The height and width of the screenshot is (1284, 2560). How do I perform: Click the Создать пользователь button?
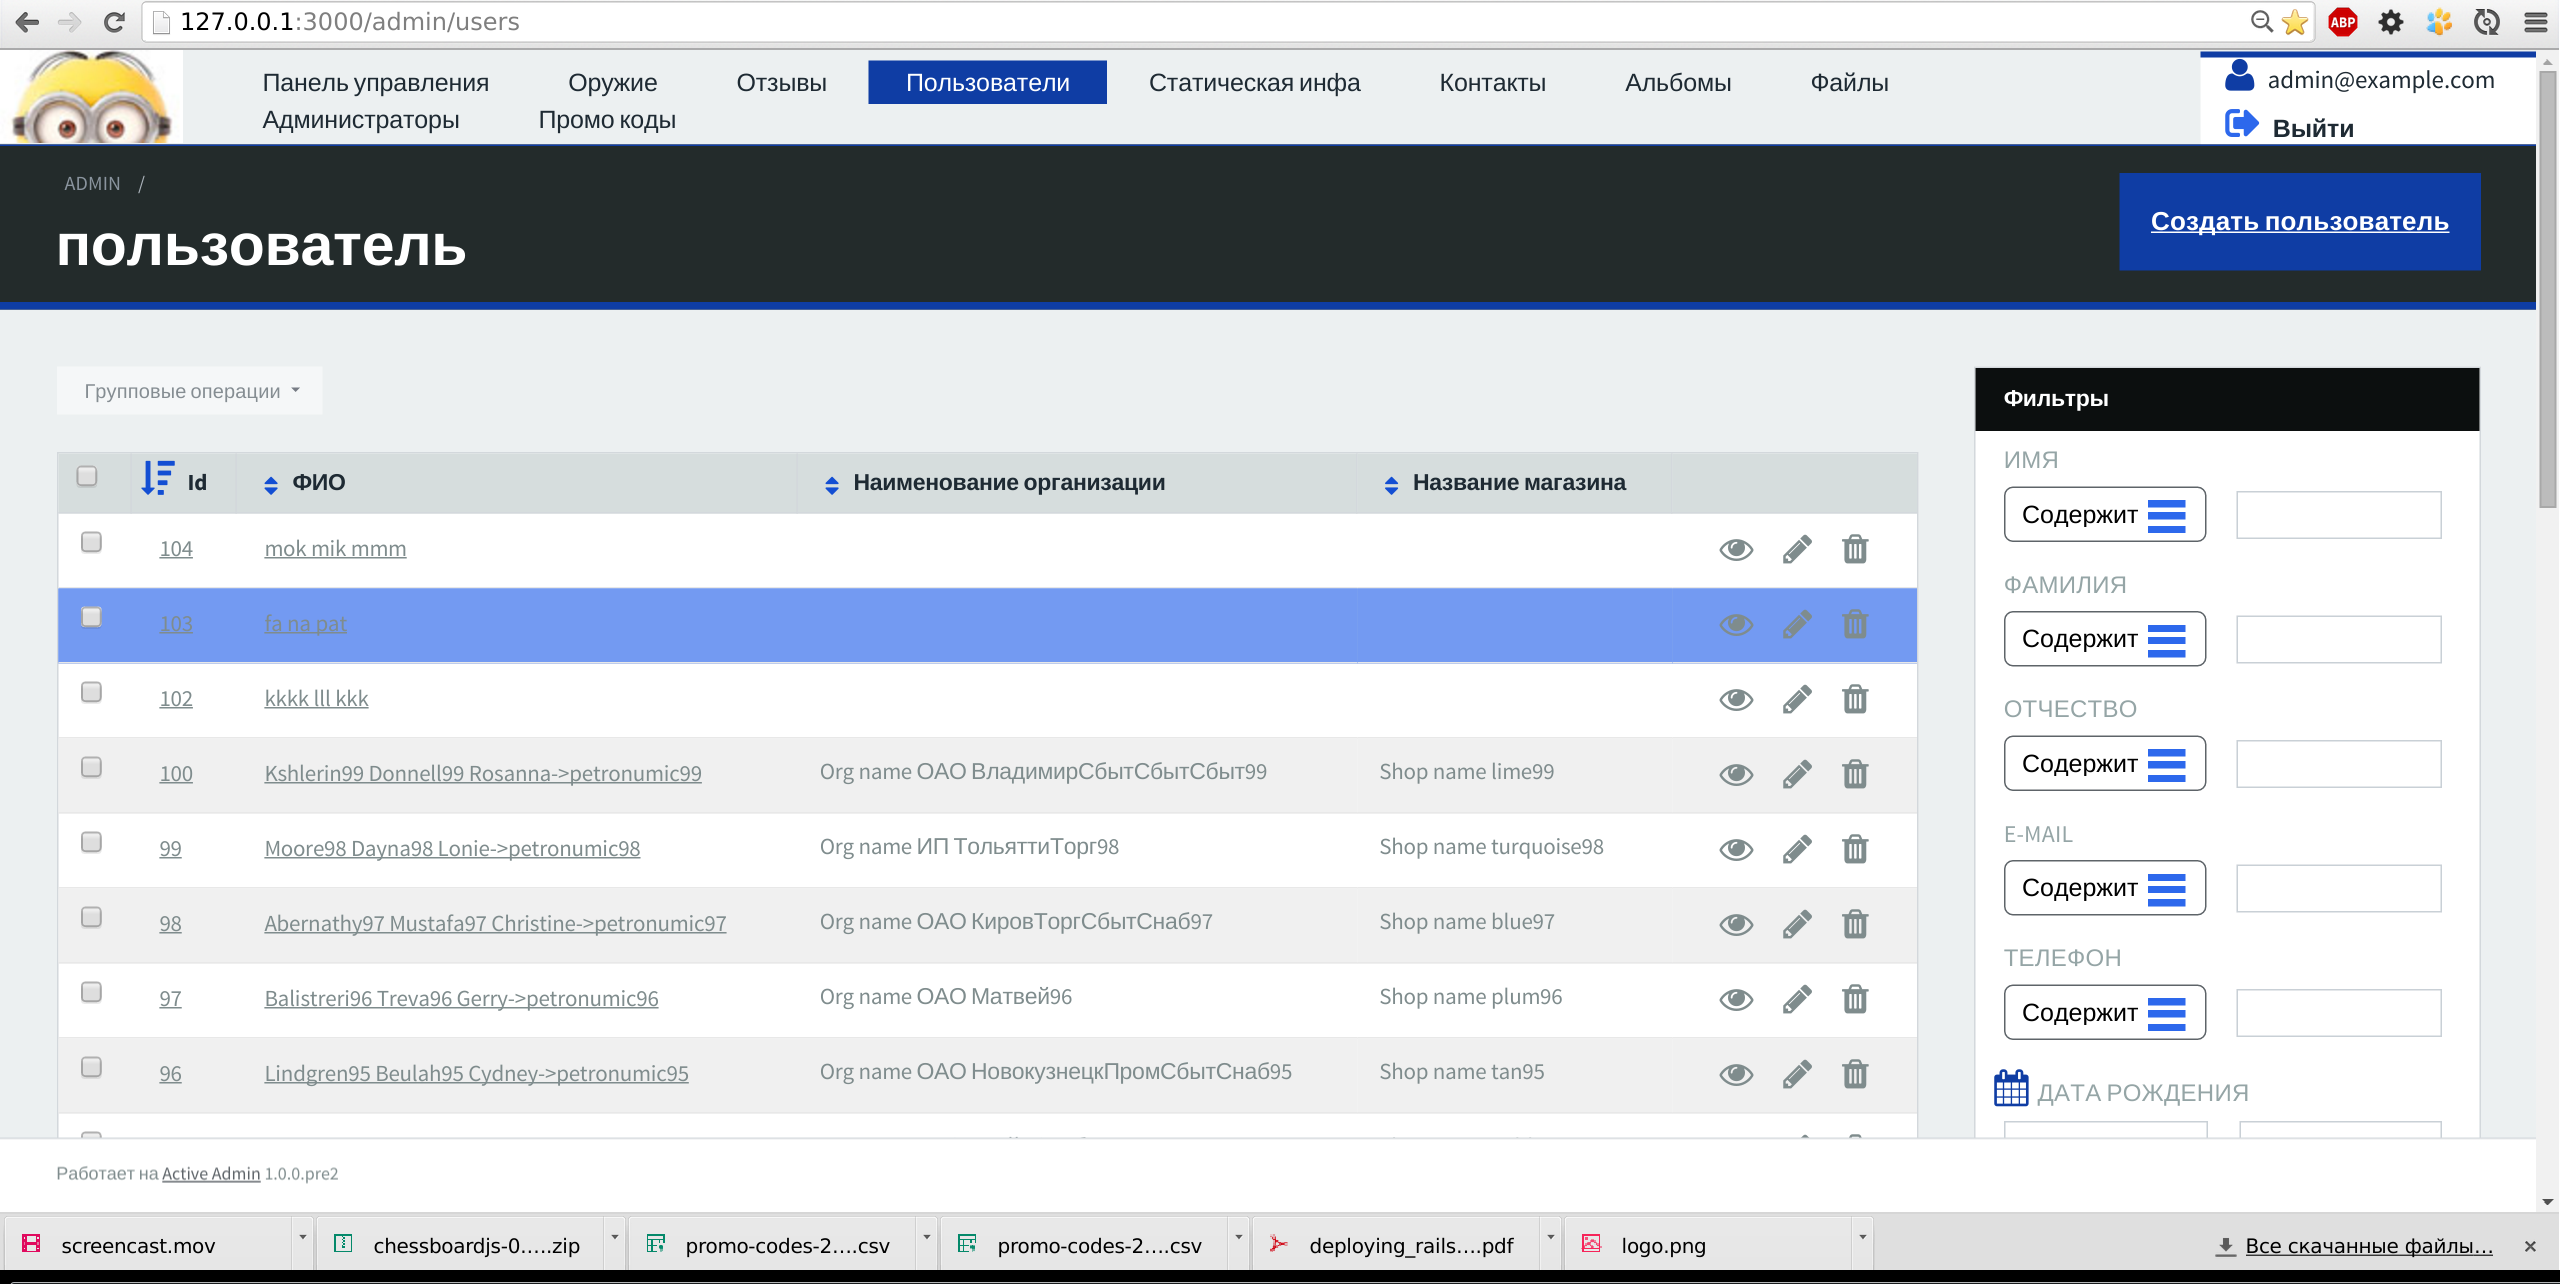(x=2299, y=222)
